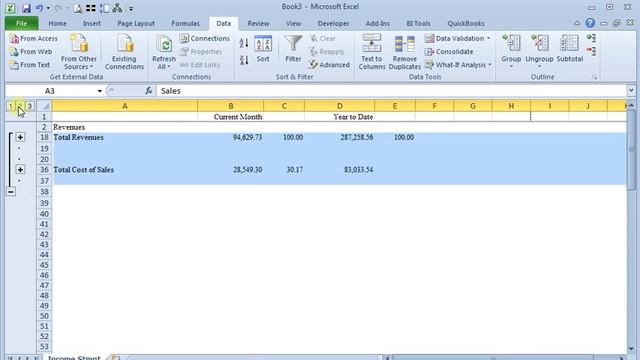Open Excel Help question mark

[590, 23]
